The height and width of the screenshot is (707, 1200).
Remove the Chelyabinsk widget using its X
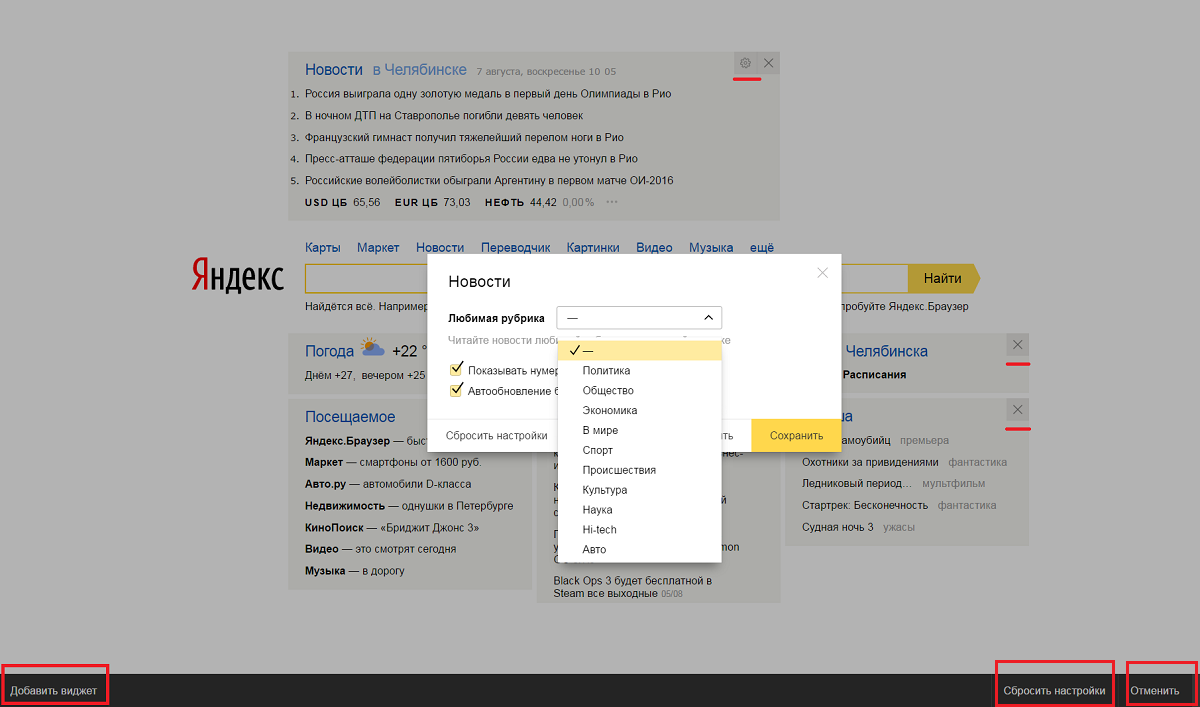click(x=1017, y=345)
